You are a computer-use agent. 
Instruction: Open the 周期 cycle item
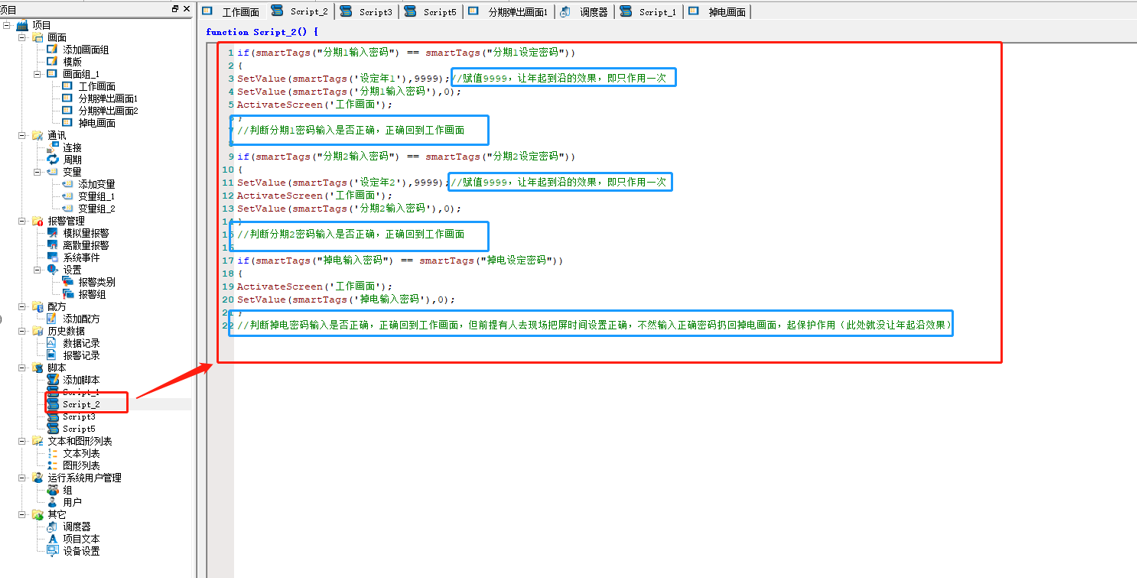[x=73, y=160]
